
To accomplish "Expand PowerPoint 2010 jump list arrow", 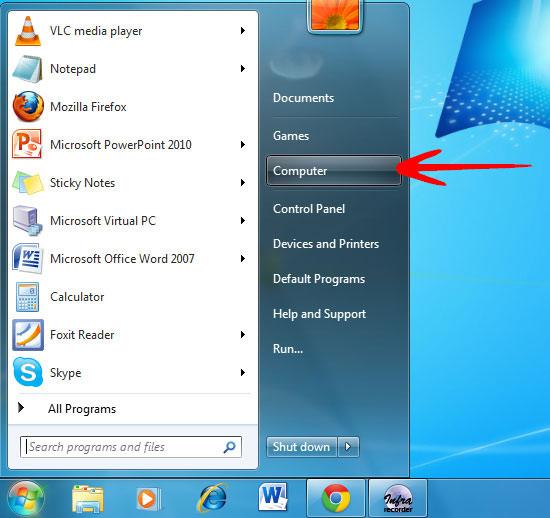I will [x=243, y=144].
